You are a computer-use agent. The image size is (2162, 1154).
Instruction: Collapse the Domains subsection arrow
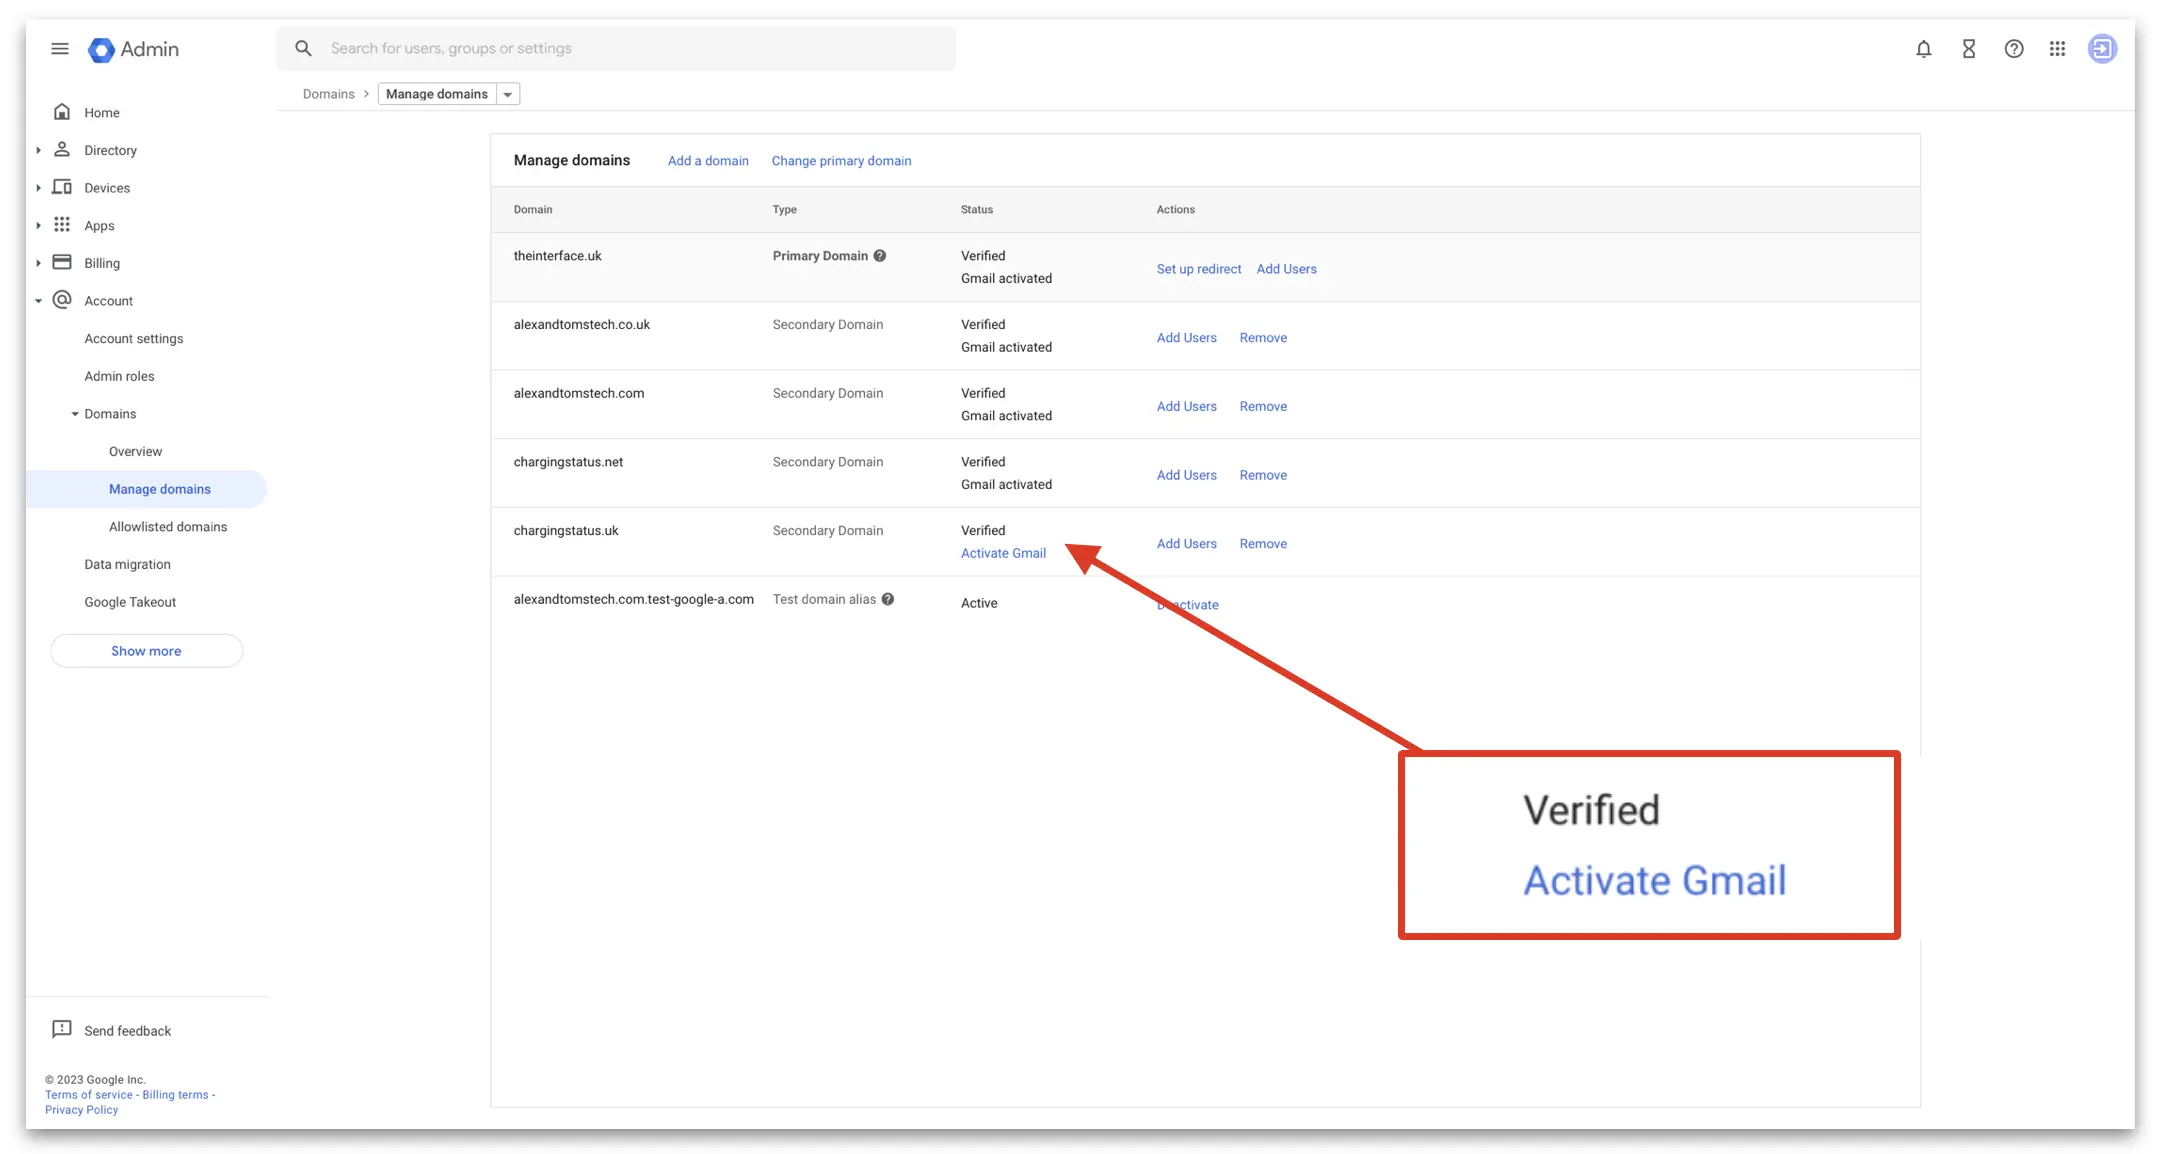tap(75, 414)
